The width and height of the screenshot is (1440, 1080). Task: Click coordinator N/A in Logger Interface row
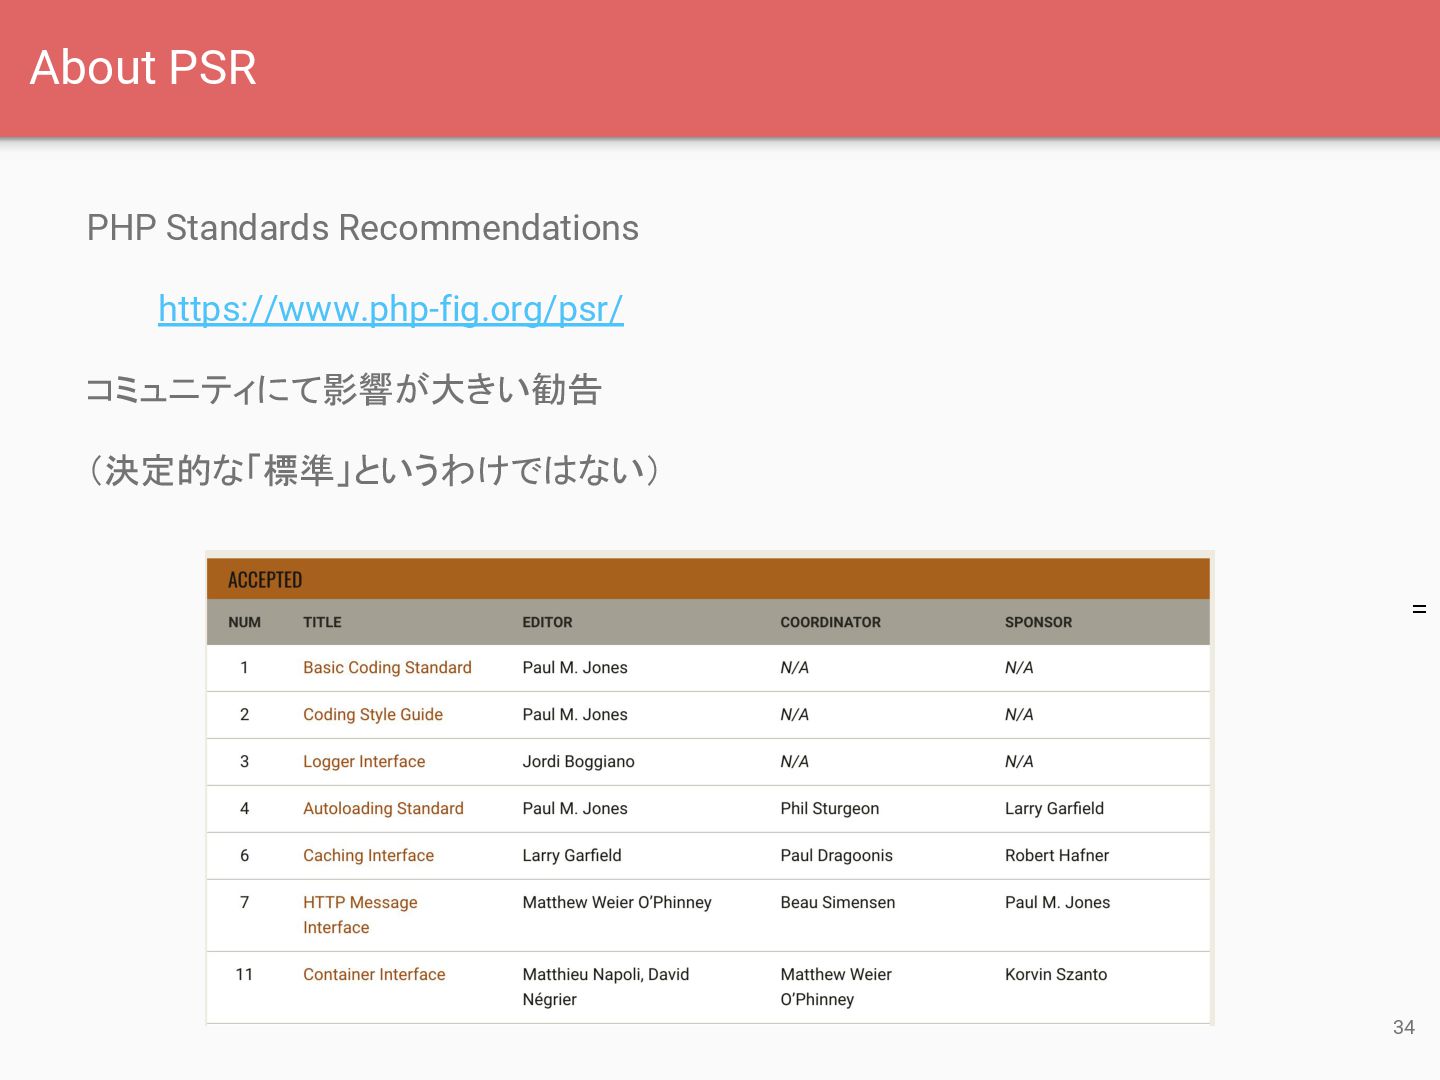click(794, 761)
